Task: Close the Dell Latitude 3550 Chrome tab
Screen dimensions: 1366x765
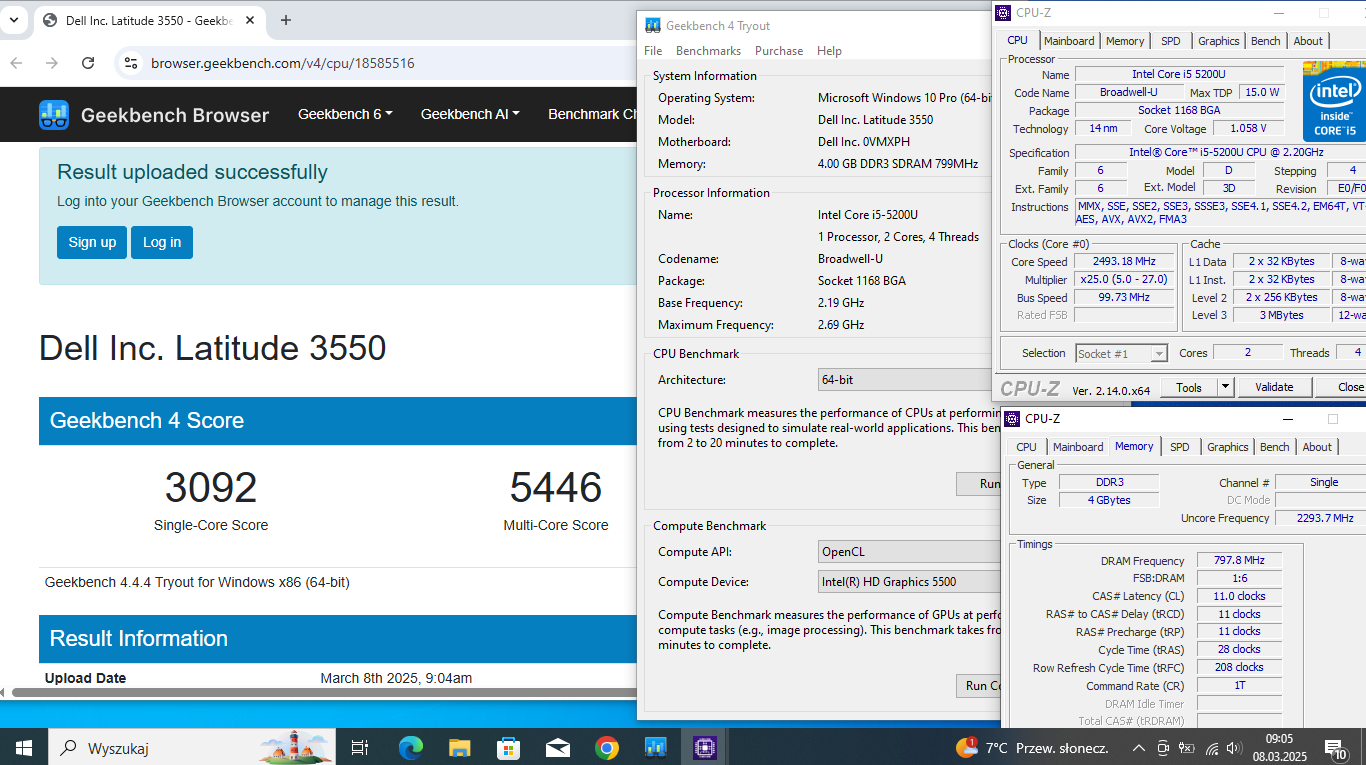Action: coord(250,20)
